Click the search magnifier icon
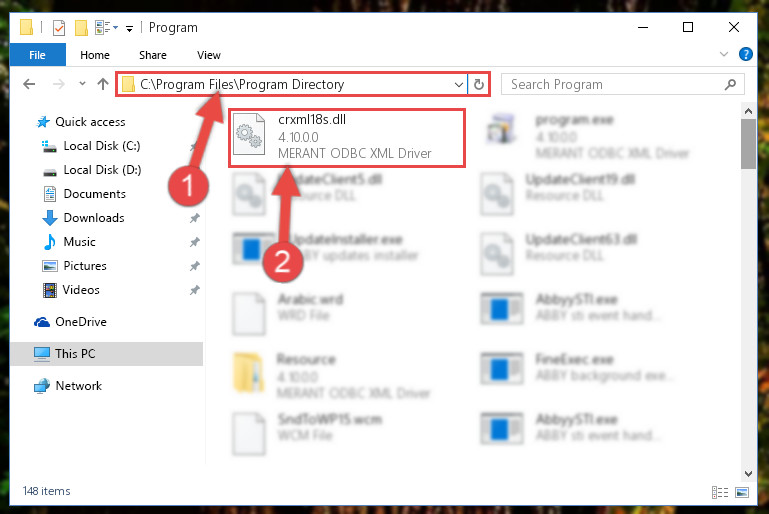This screenshot has height=514, width=769. click(x=730, y=84)
